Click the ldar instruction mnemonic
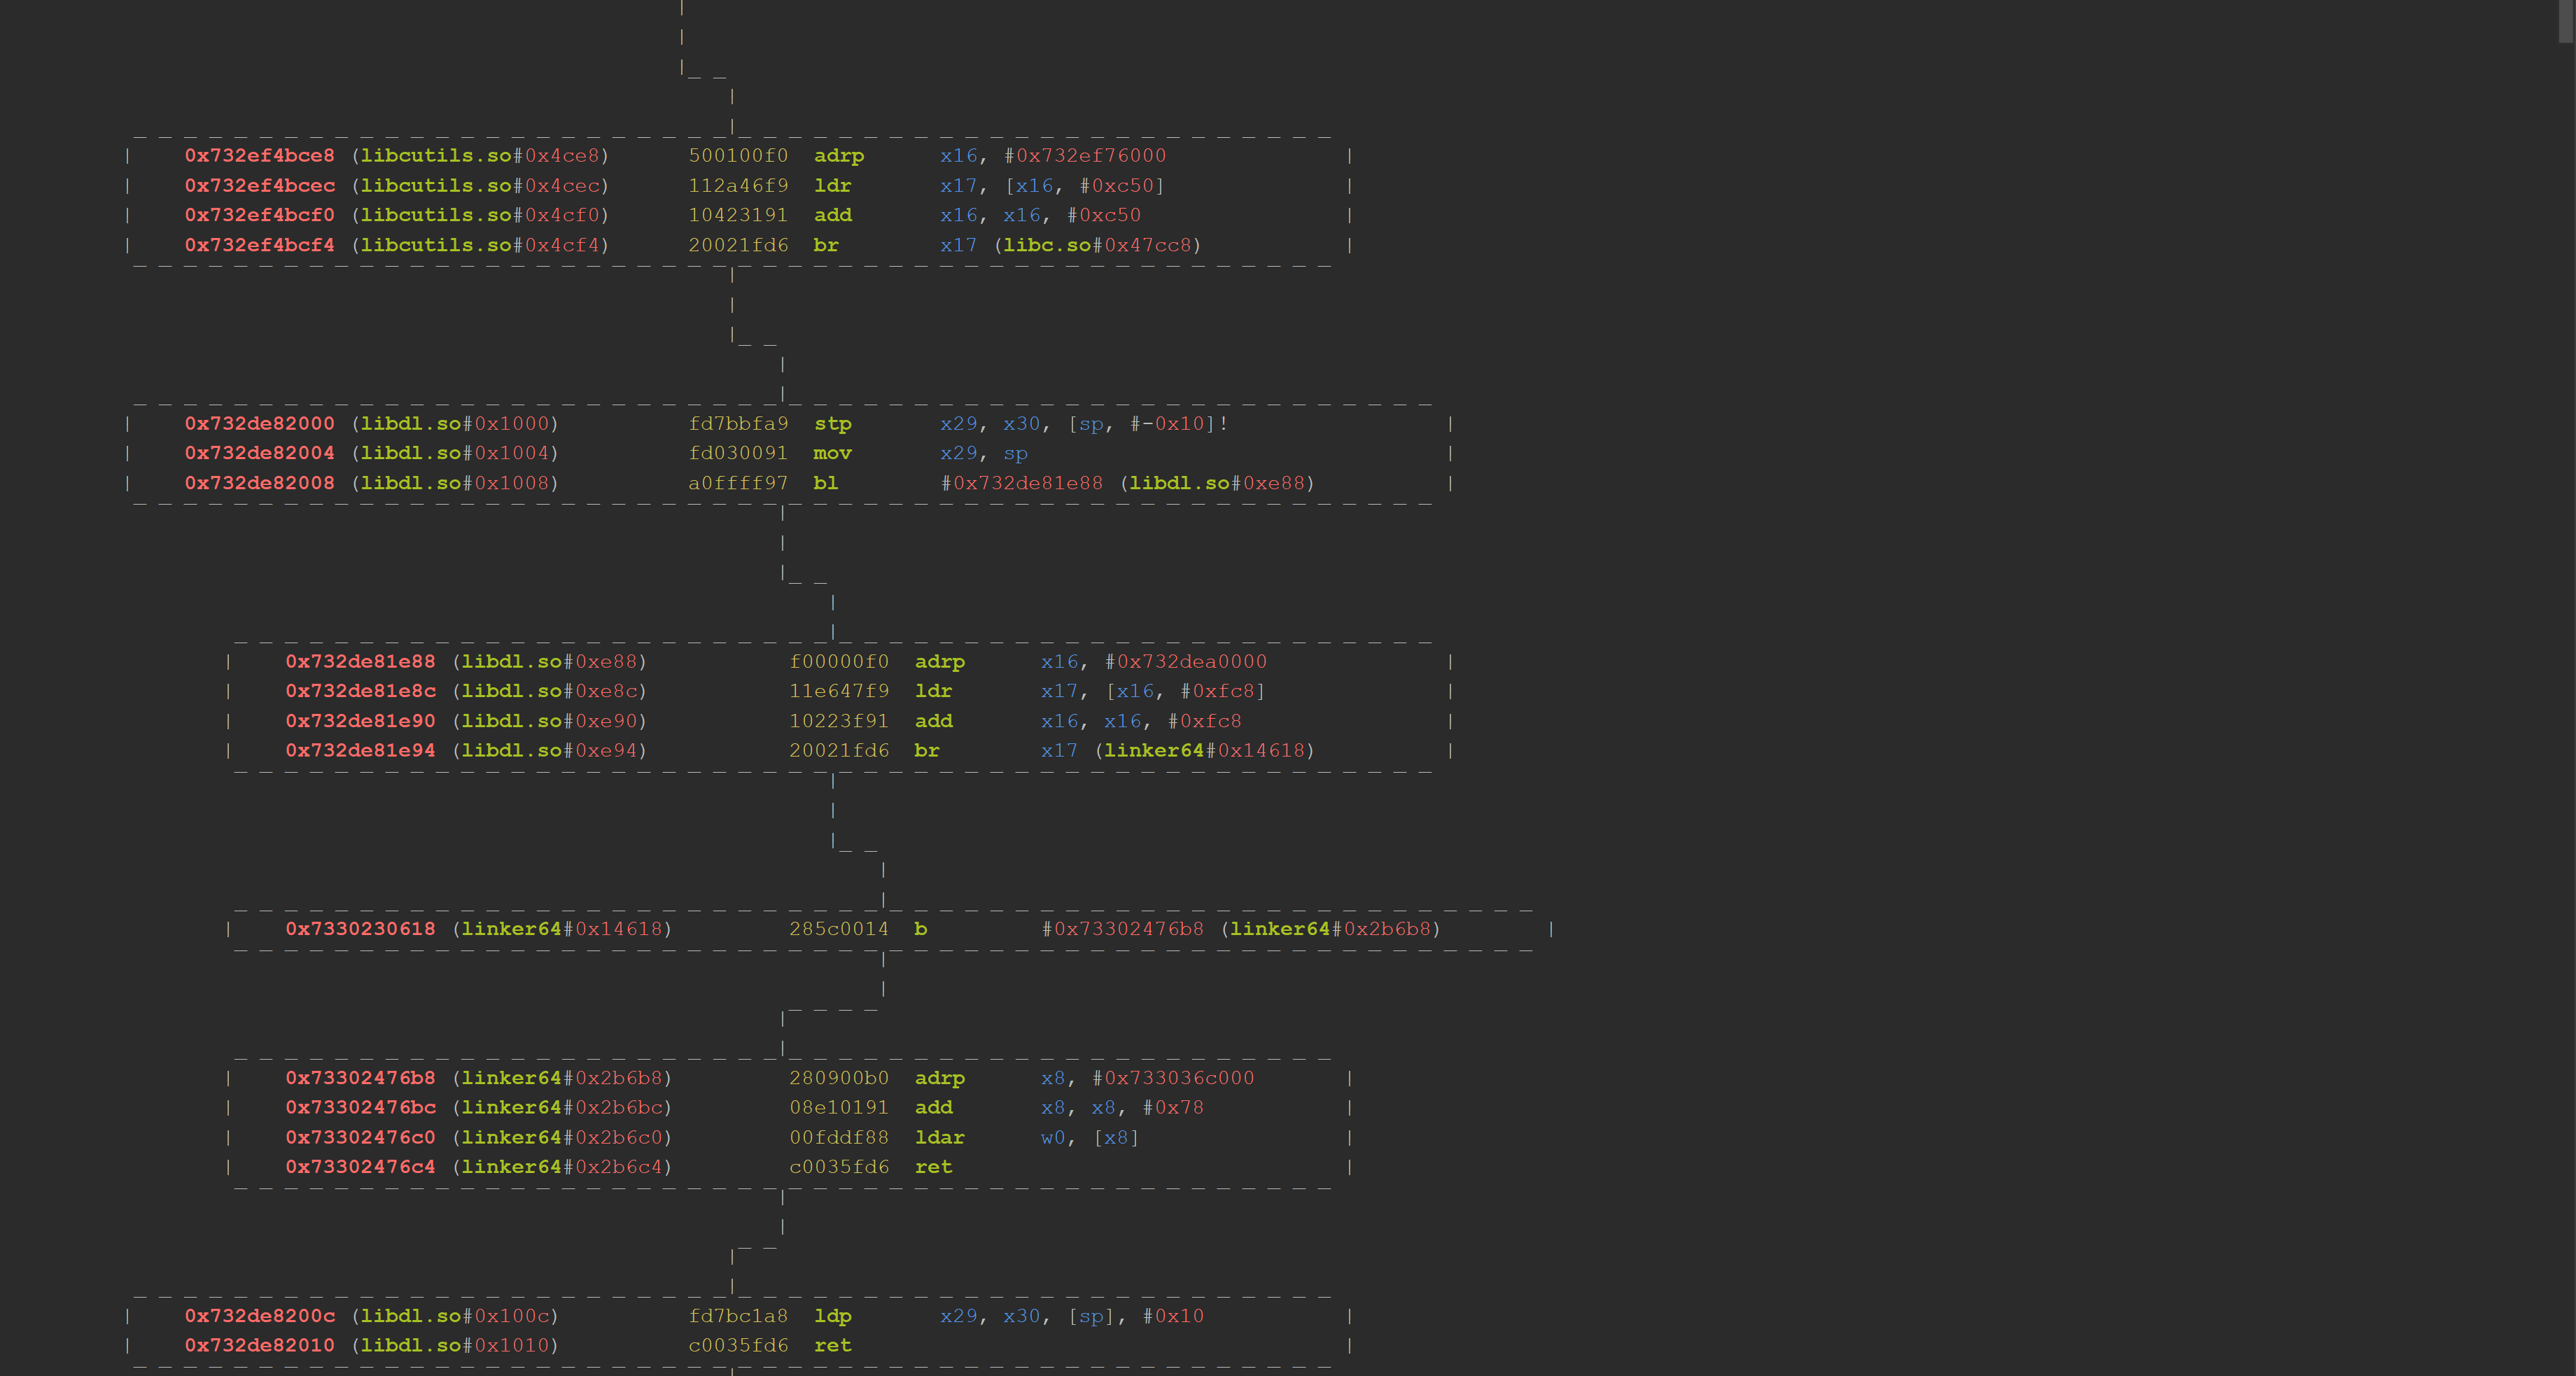 coord(939,1138)
